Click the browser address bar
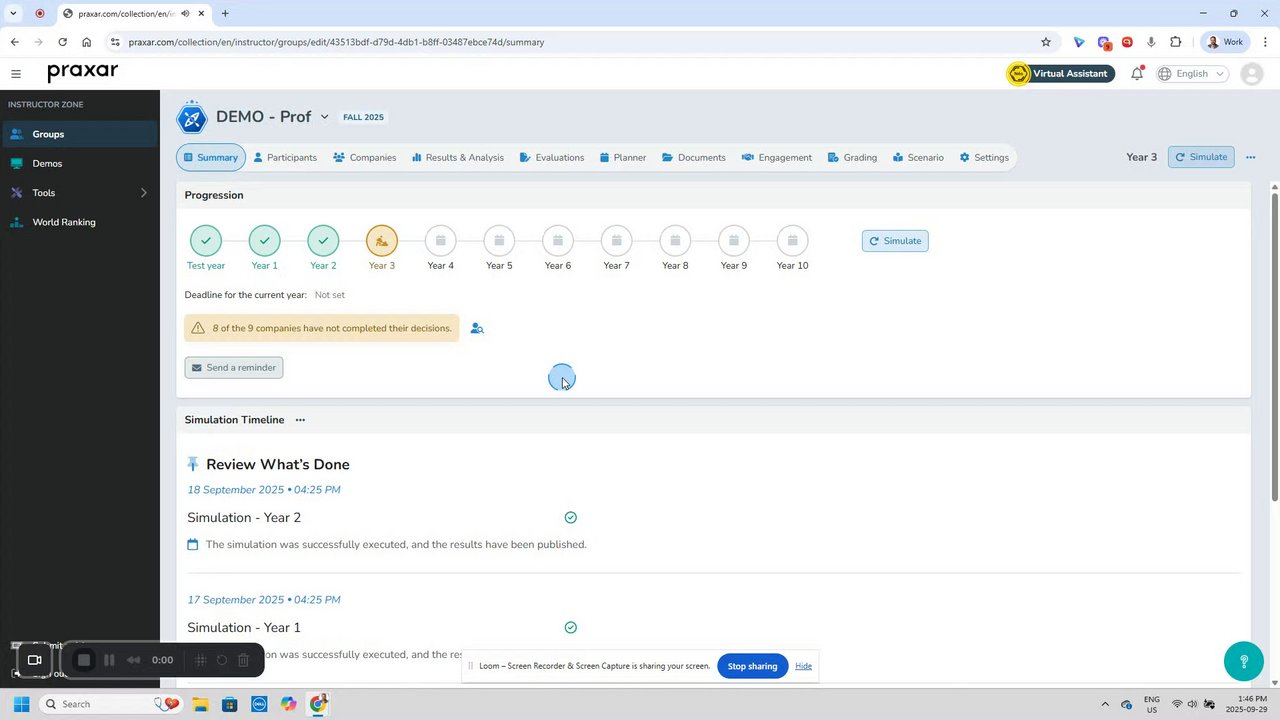Viewport: 1280px width, 720px height. [x=578, y=42]
